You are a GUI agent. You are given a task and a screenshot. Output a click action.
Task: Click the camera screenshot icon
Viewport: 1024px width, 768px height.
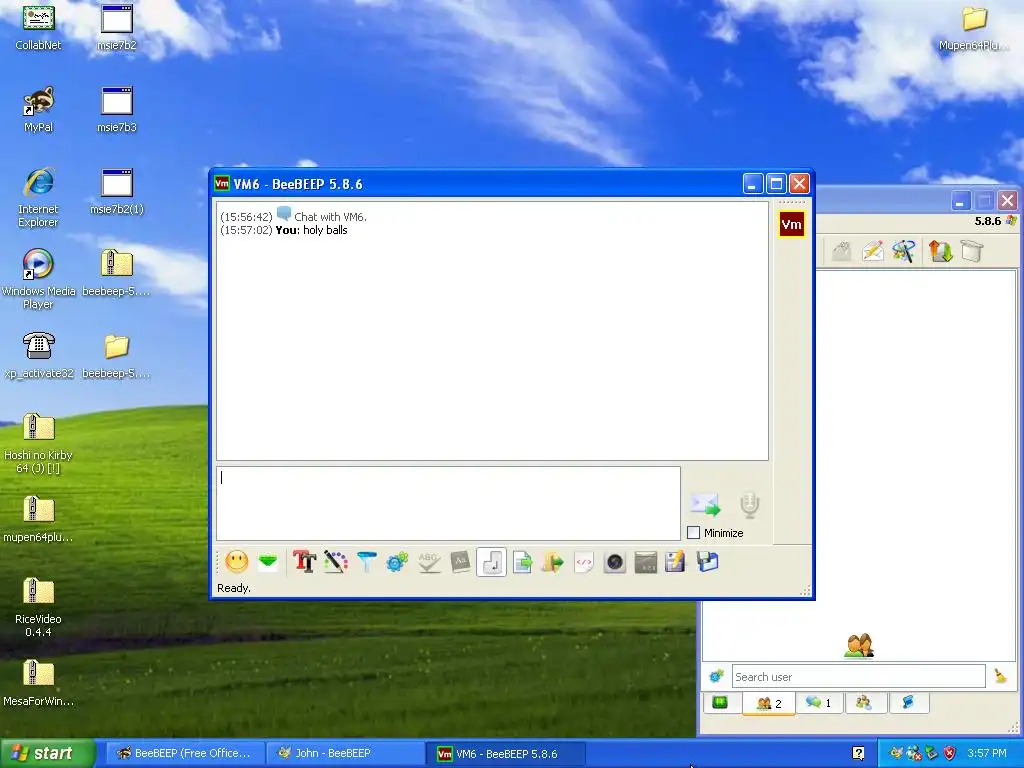(x=615, y=562)
